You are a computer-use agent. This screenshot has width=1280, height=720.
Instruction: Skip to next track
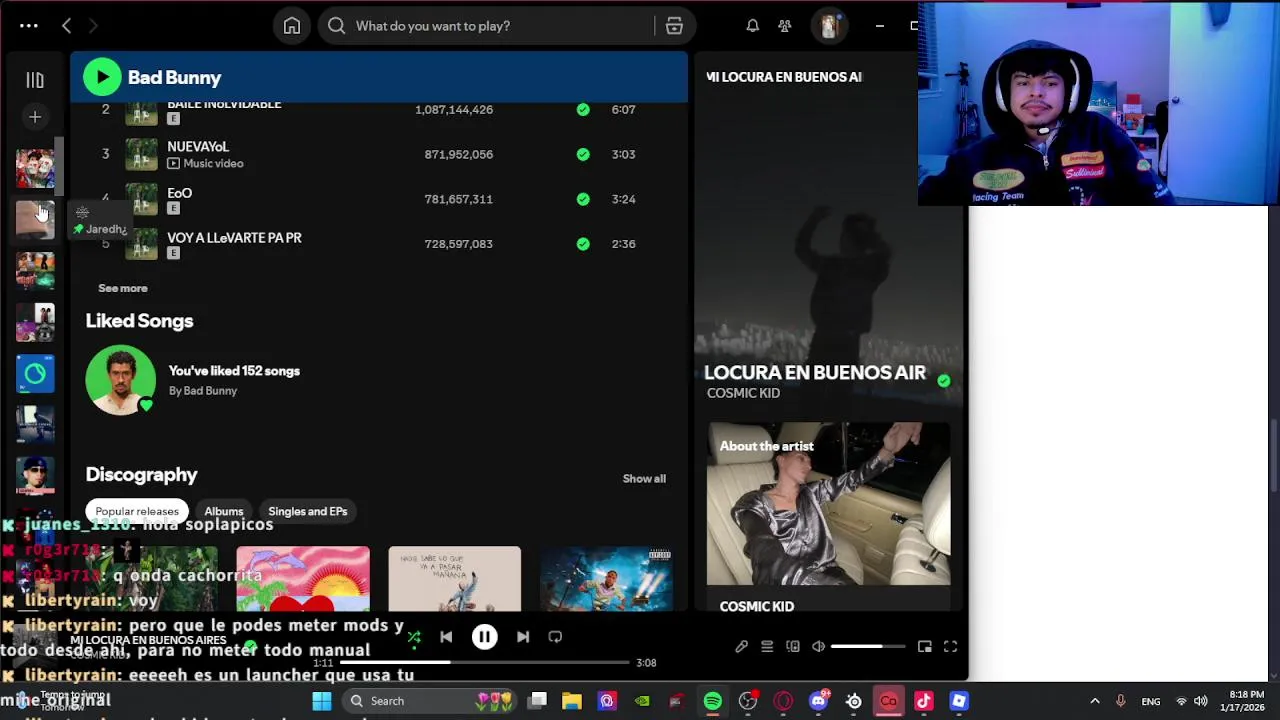[x=523, y=637]
